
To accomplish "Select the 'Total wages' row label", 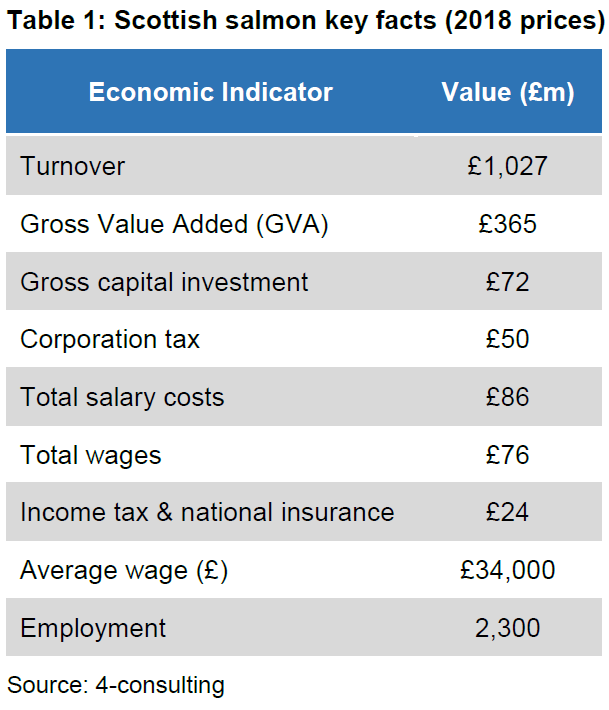I will (91, 455).
